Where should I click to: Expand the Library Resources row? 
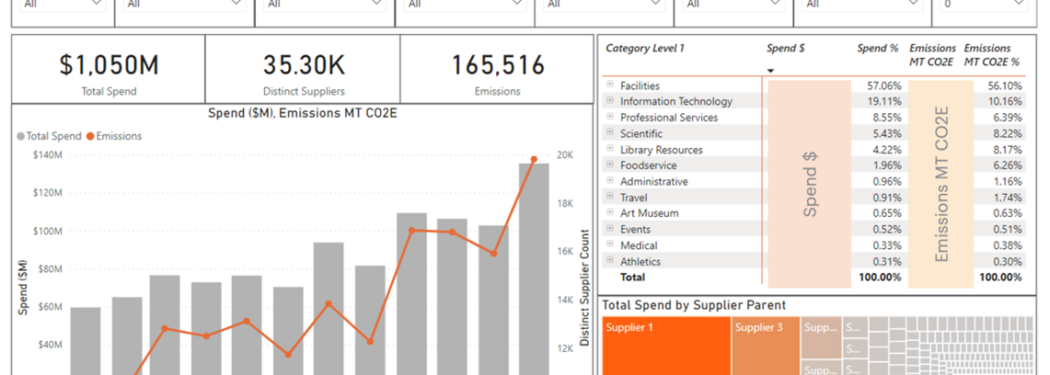[x=610, y=149]
